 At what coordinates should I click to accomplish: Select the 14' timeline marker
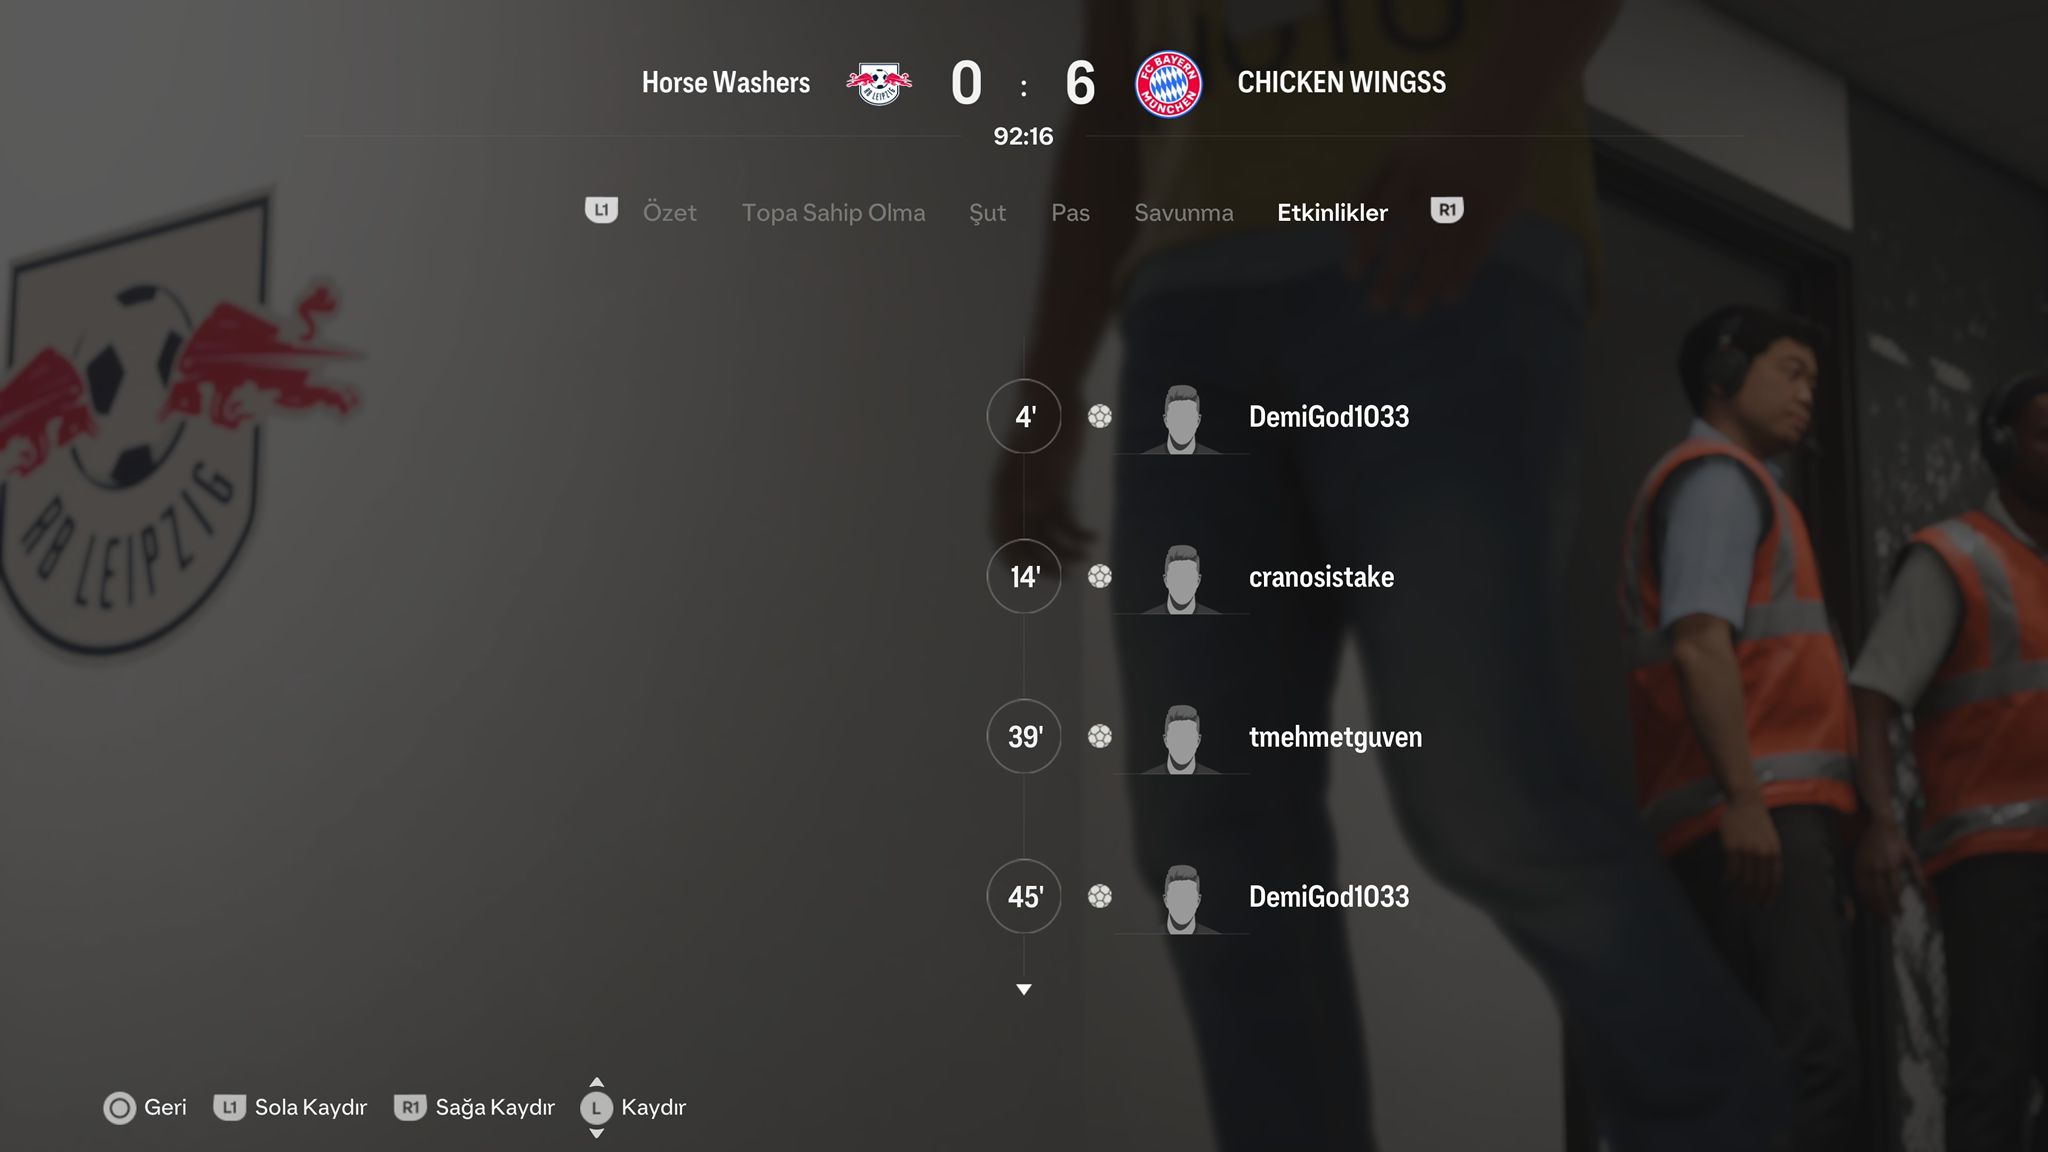[x=1024, y=576]
